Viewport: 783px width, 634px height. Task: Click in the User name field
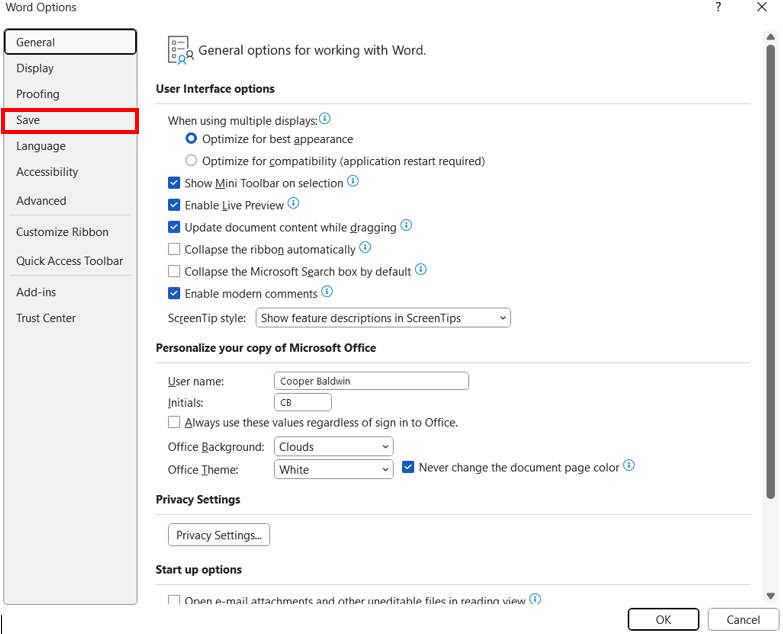[x=371, y=381]
